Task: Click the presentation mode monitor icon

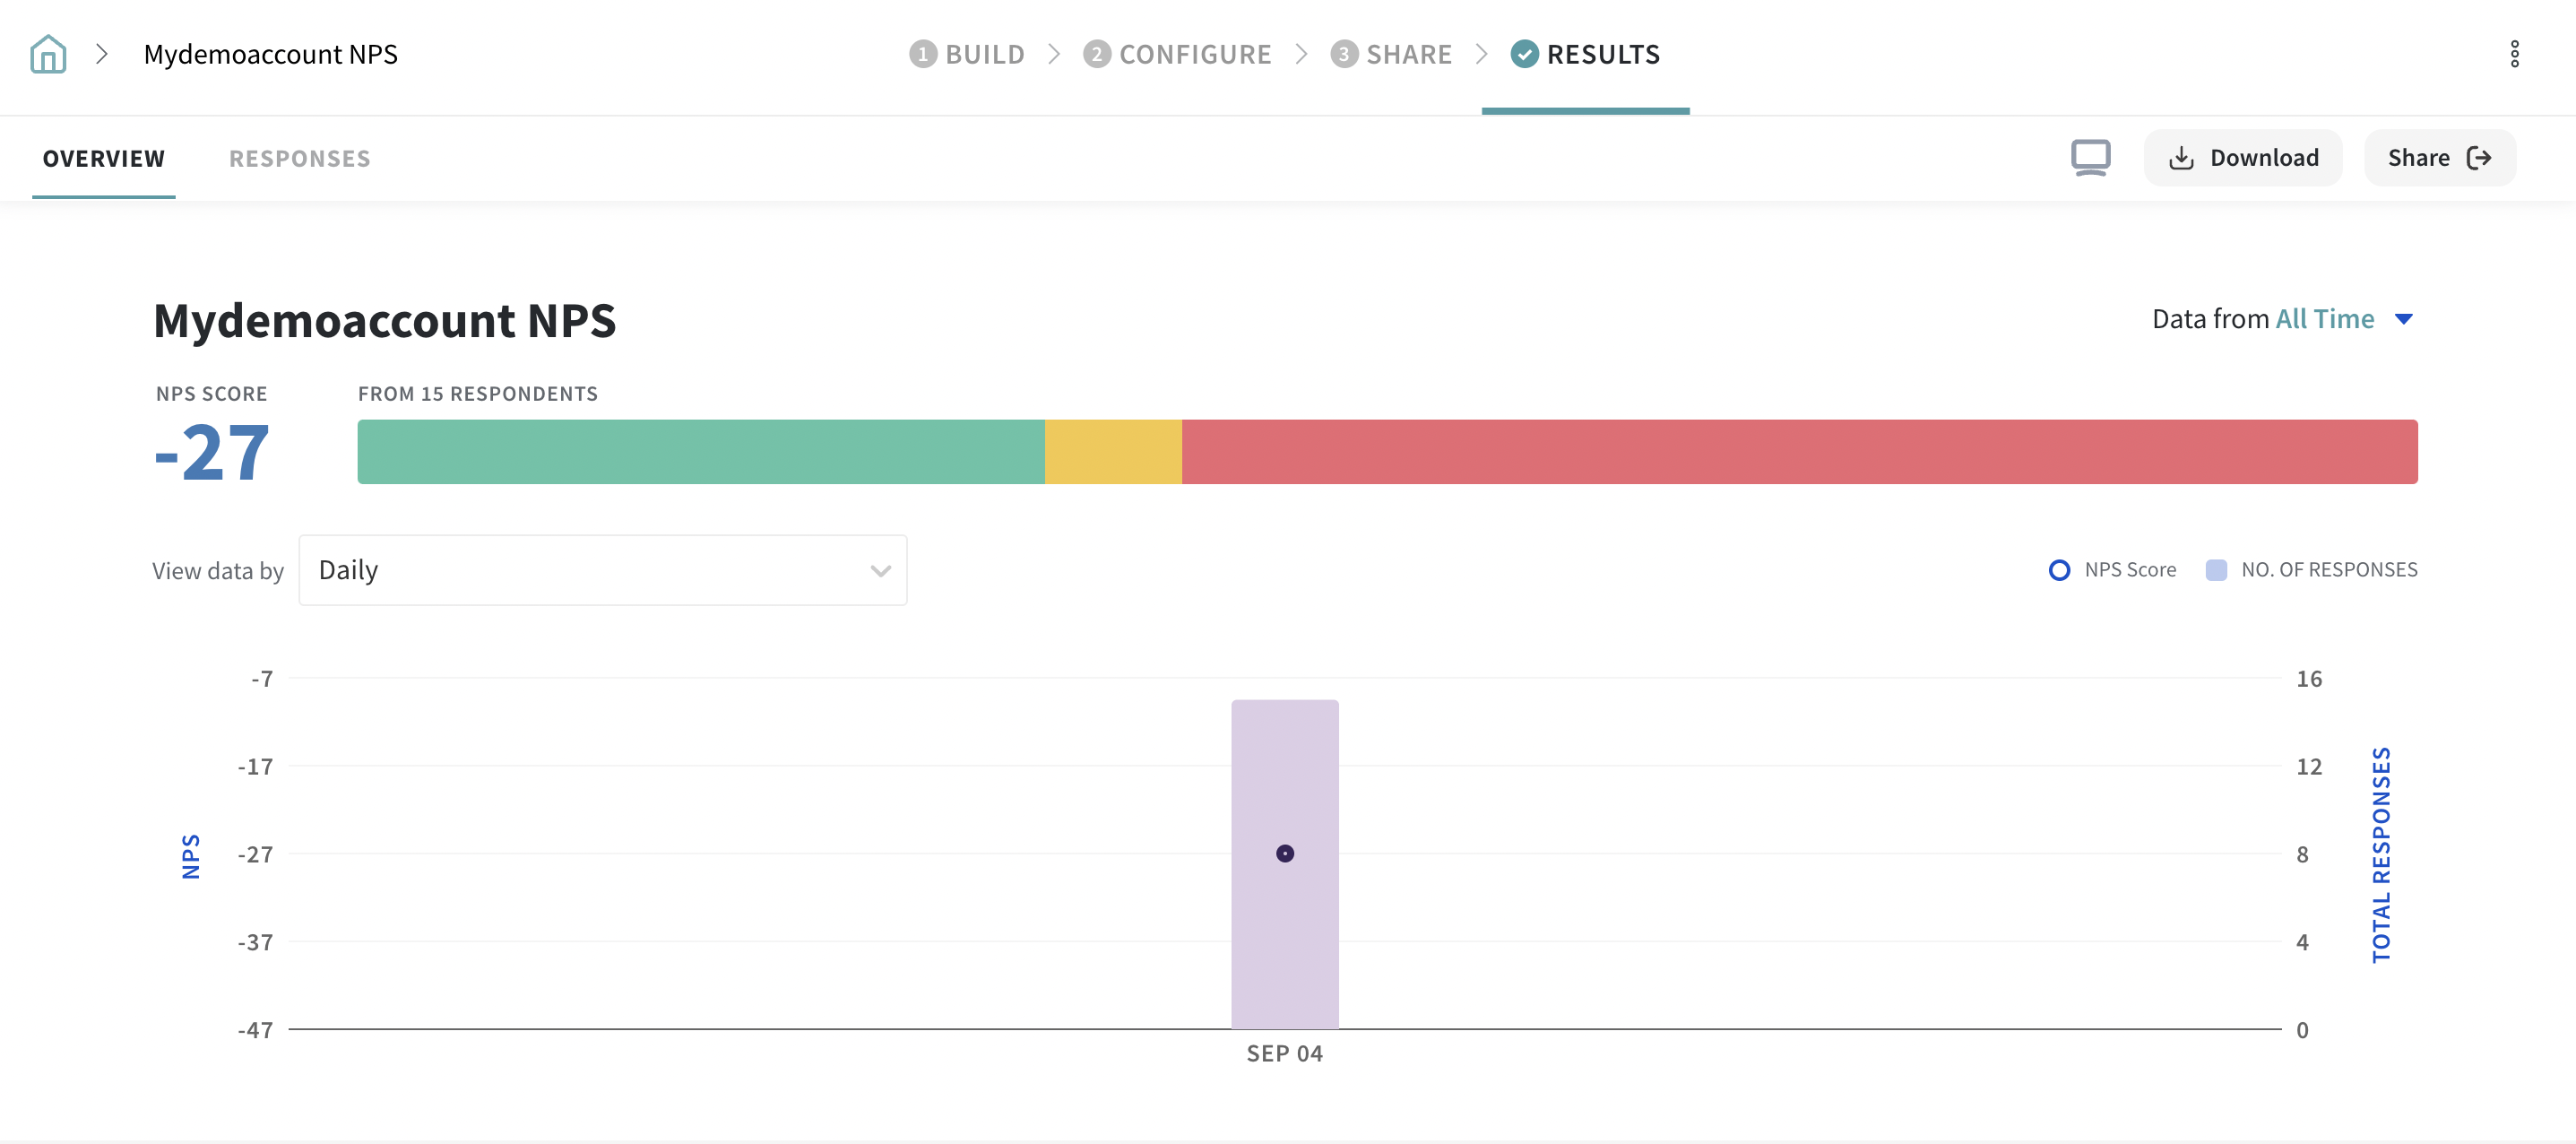Action: point(2090,158)
